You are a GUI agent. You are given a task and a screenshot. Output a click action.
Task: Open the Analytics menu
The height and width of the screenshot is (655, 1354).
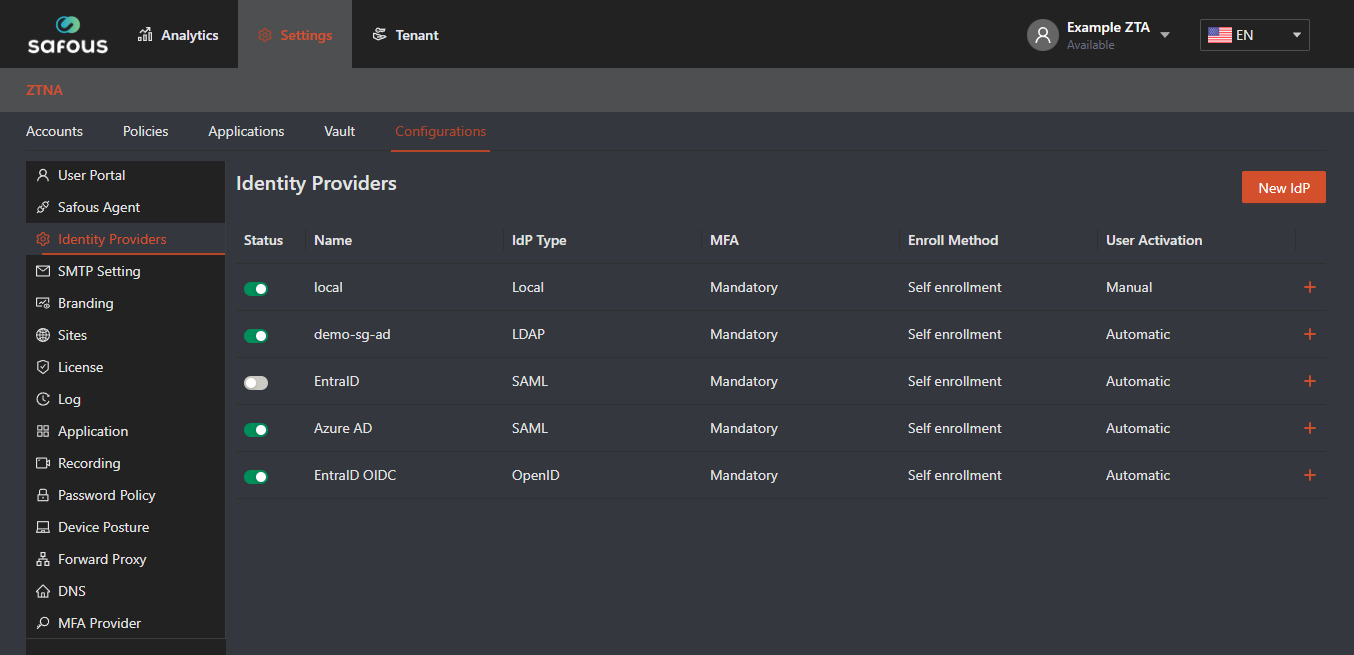tap(178, 35)
